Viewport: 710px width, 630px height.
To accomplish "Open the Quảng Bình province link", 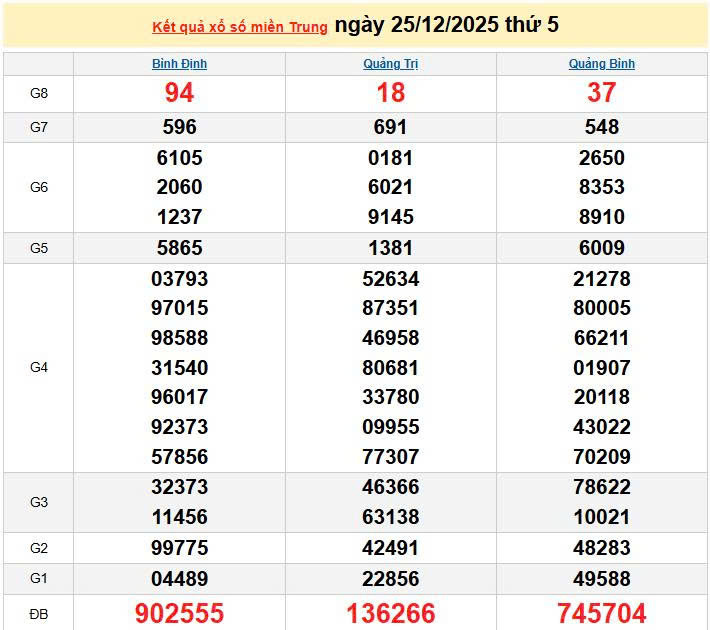I will [x=602, y=64].
